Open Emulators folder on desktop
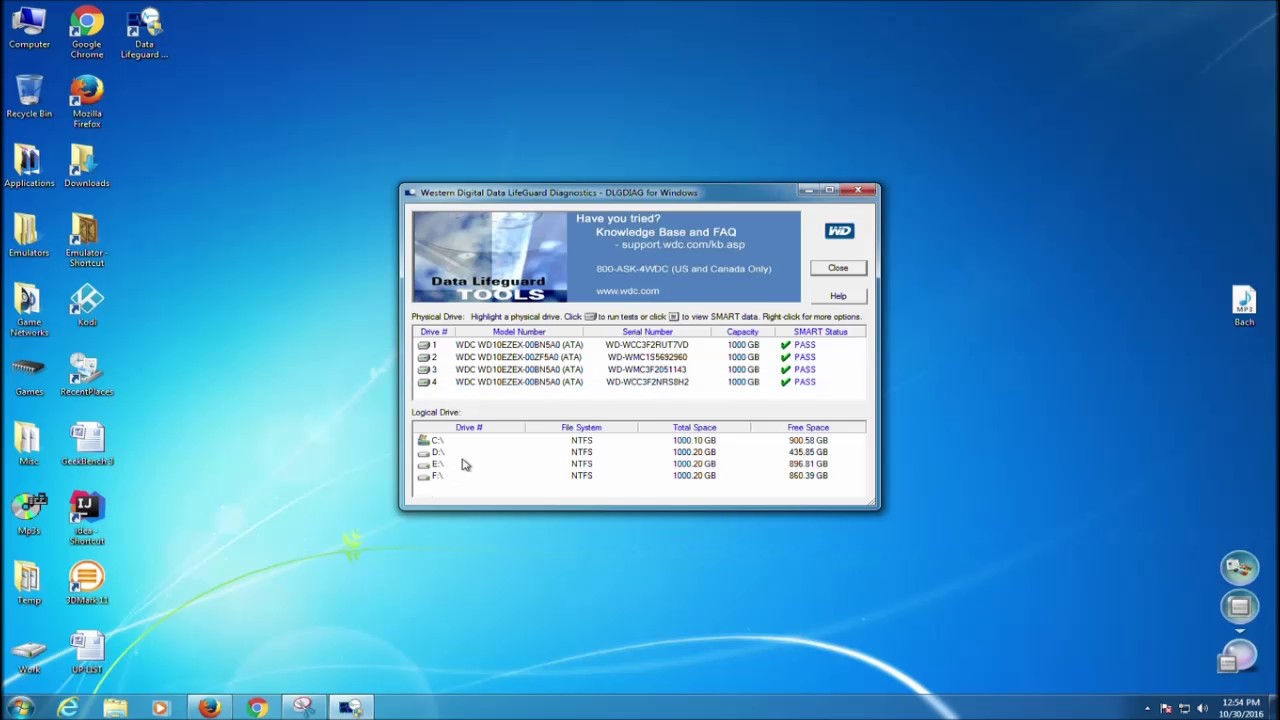 coord(29,236)
